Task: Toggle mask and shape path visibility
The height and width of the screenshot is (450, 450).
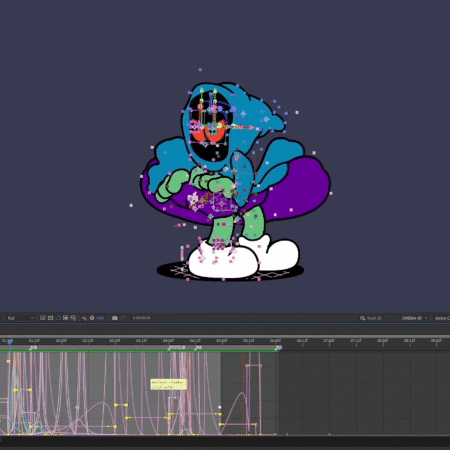Action: point(58,318)
